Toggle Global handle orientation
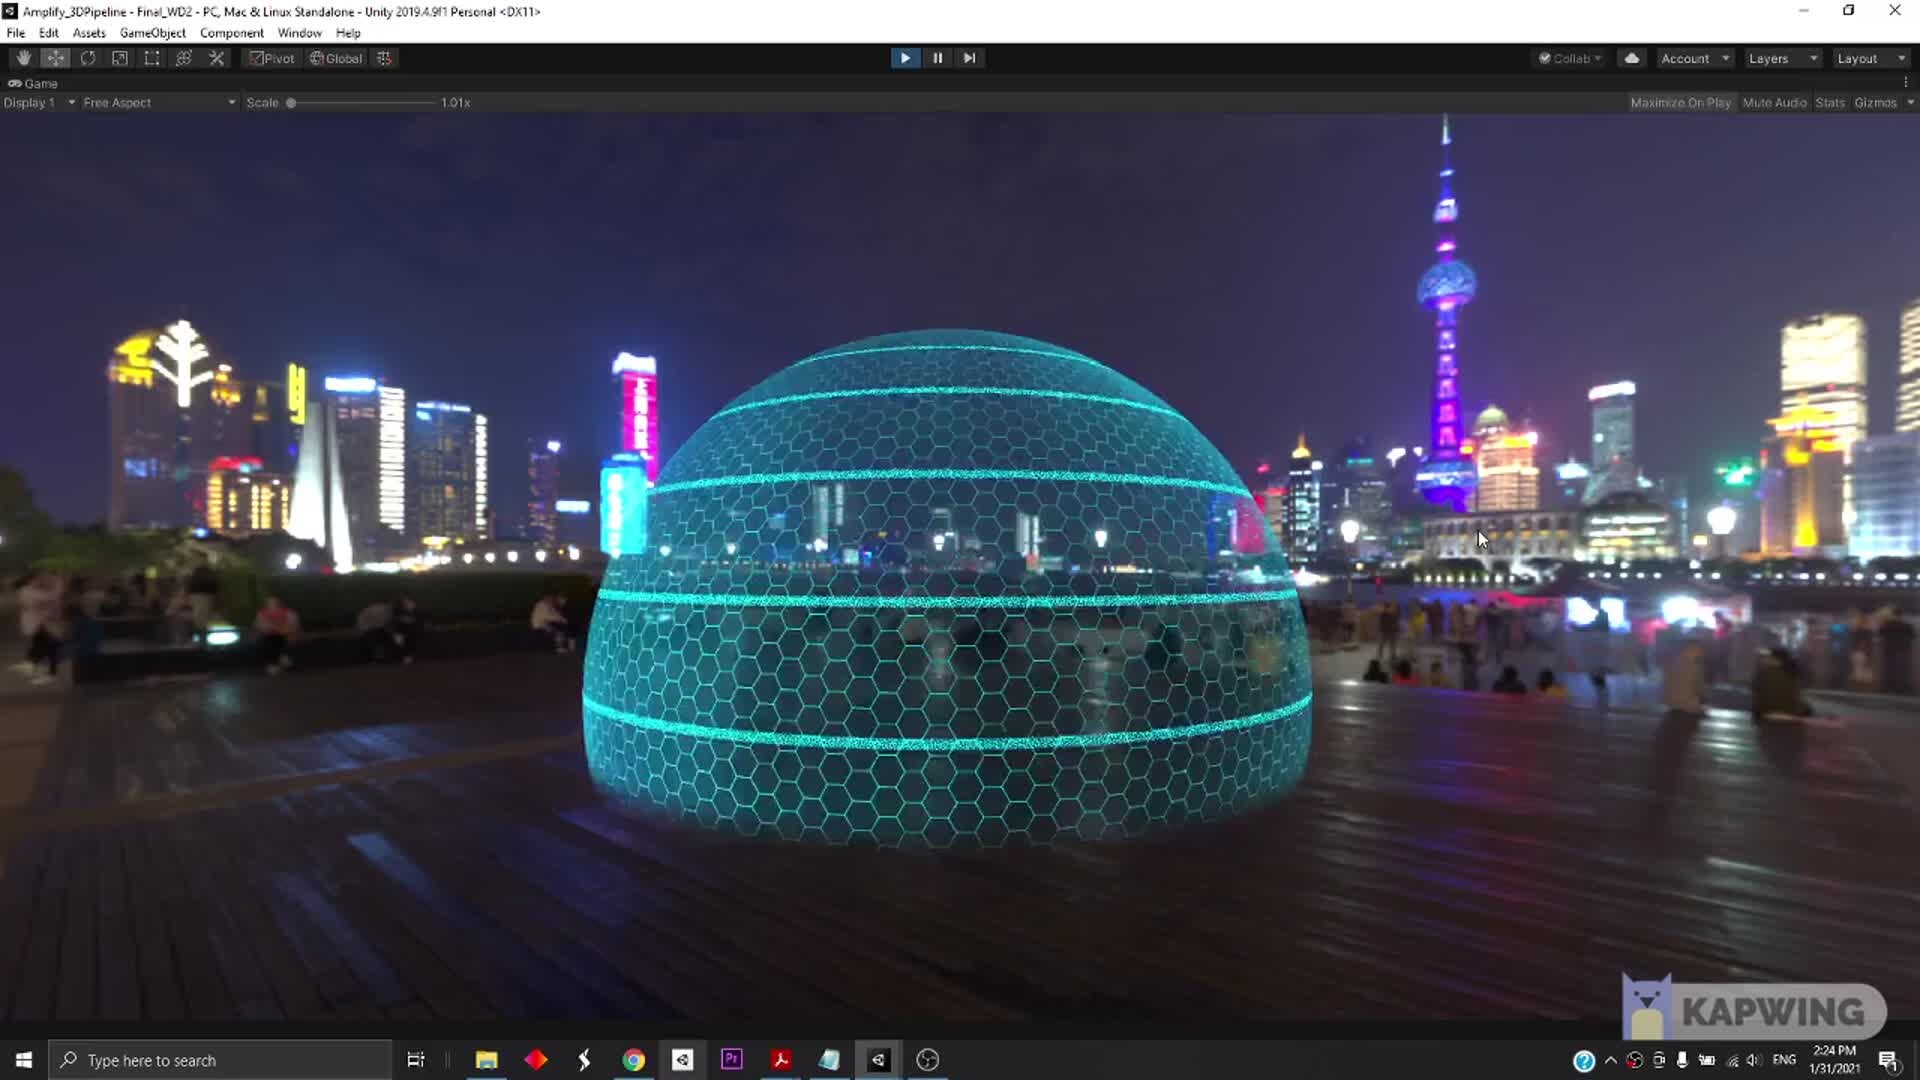1920x1080 pixels. pyautogui.click(x=335, y=57)
